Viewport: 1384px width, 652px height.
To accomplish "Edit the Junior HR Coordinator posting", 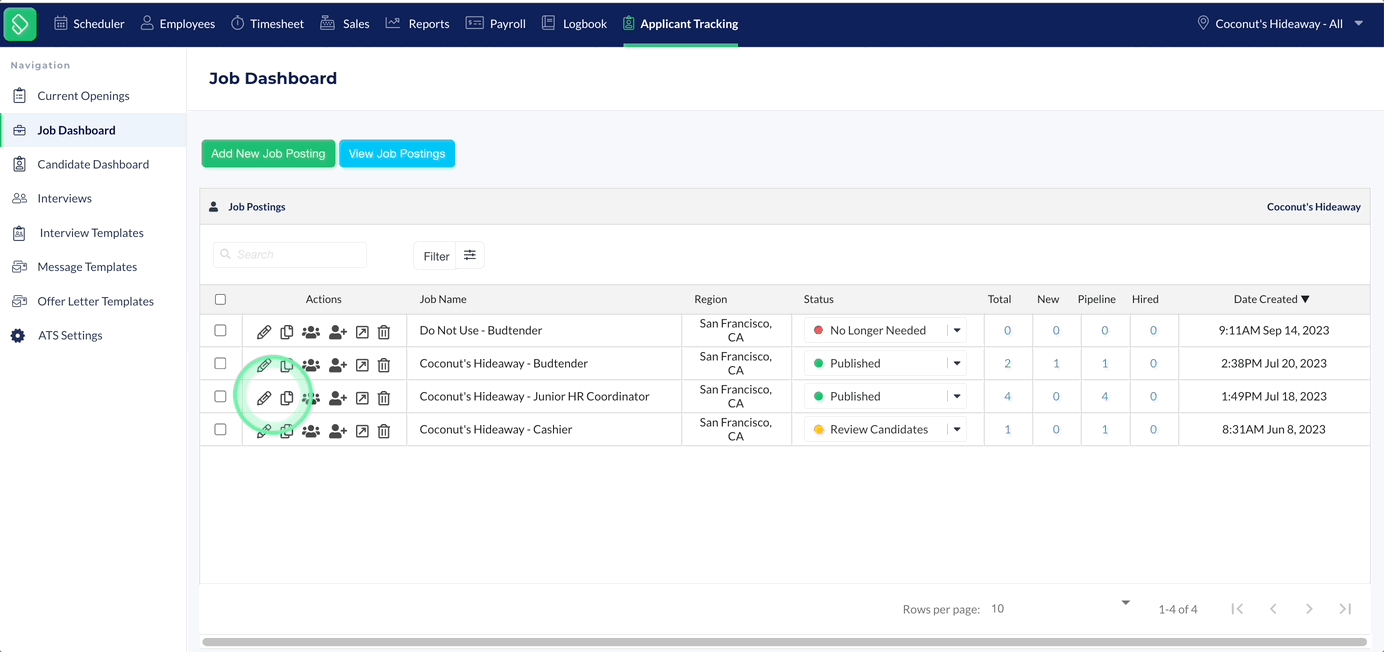I will 264,398.
